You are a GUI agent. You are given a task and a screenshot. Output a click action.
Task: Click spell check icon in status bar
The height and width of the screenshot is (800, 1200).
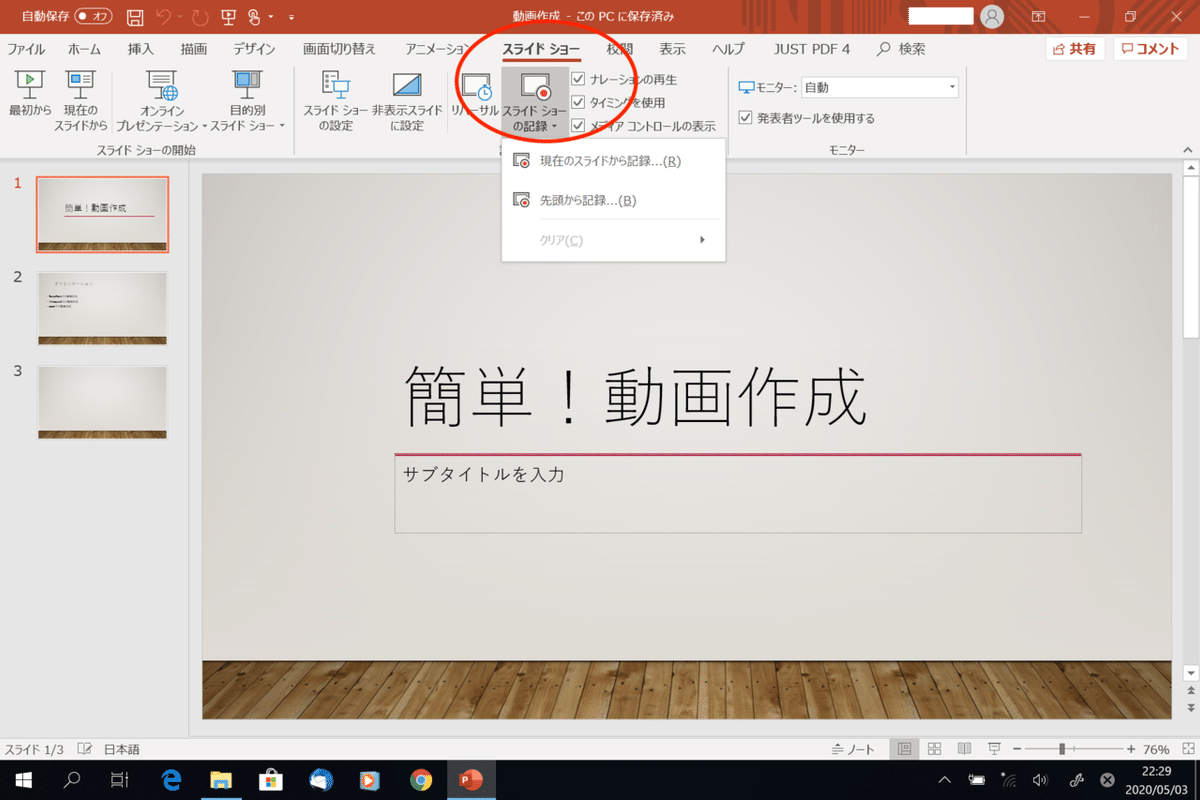click(85, 749)
